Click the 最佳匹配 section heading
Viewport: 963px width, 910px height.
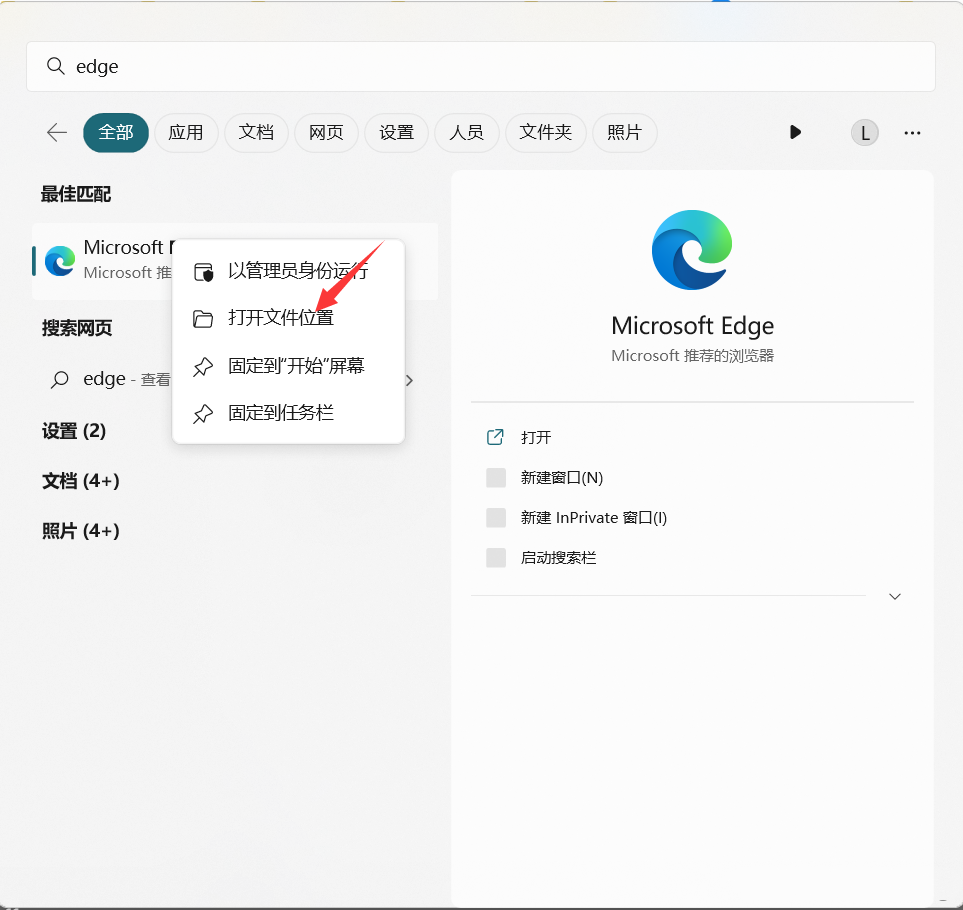point(76,194)
